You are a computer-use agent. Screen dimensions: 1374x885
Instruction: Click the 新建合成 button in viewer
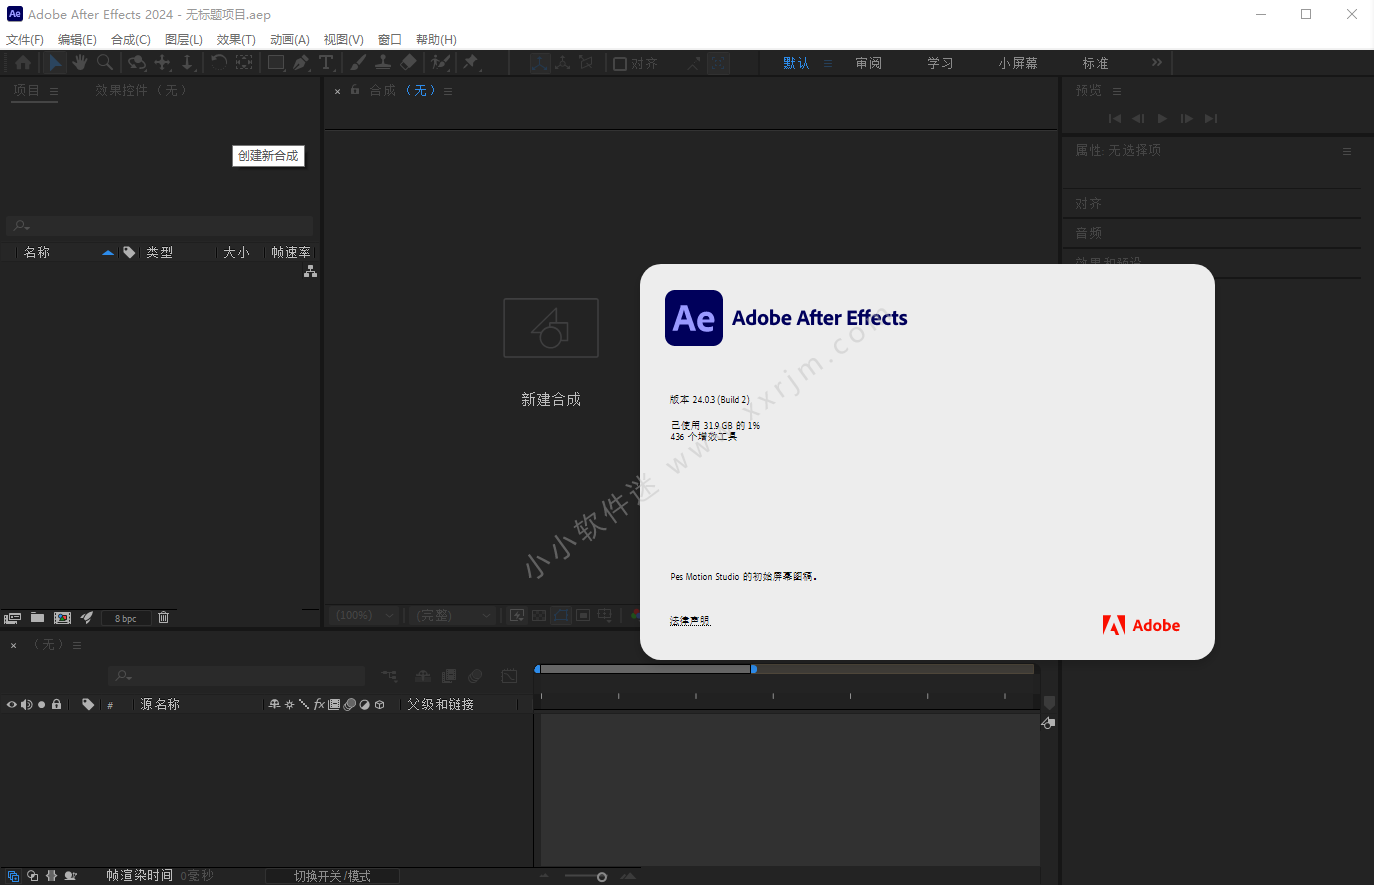pos(551,352)
